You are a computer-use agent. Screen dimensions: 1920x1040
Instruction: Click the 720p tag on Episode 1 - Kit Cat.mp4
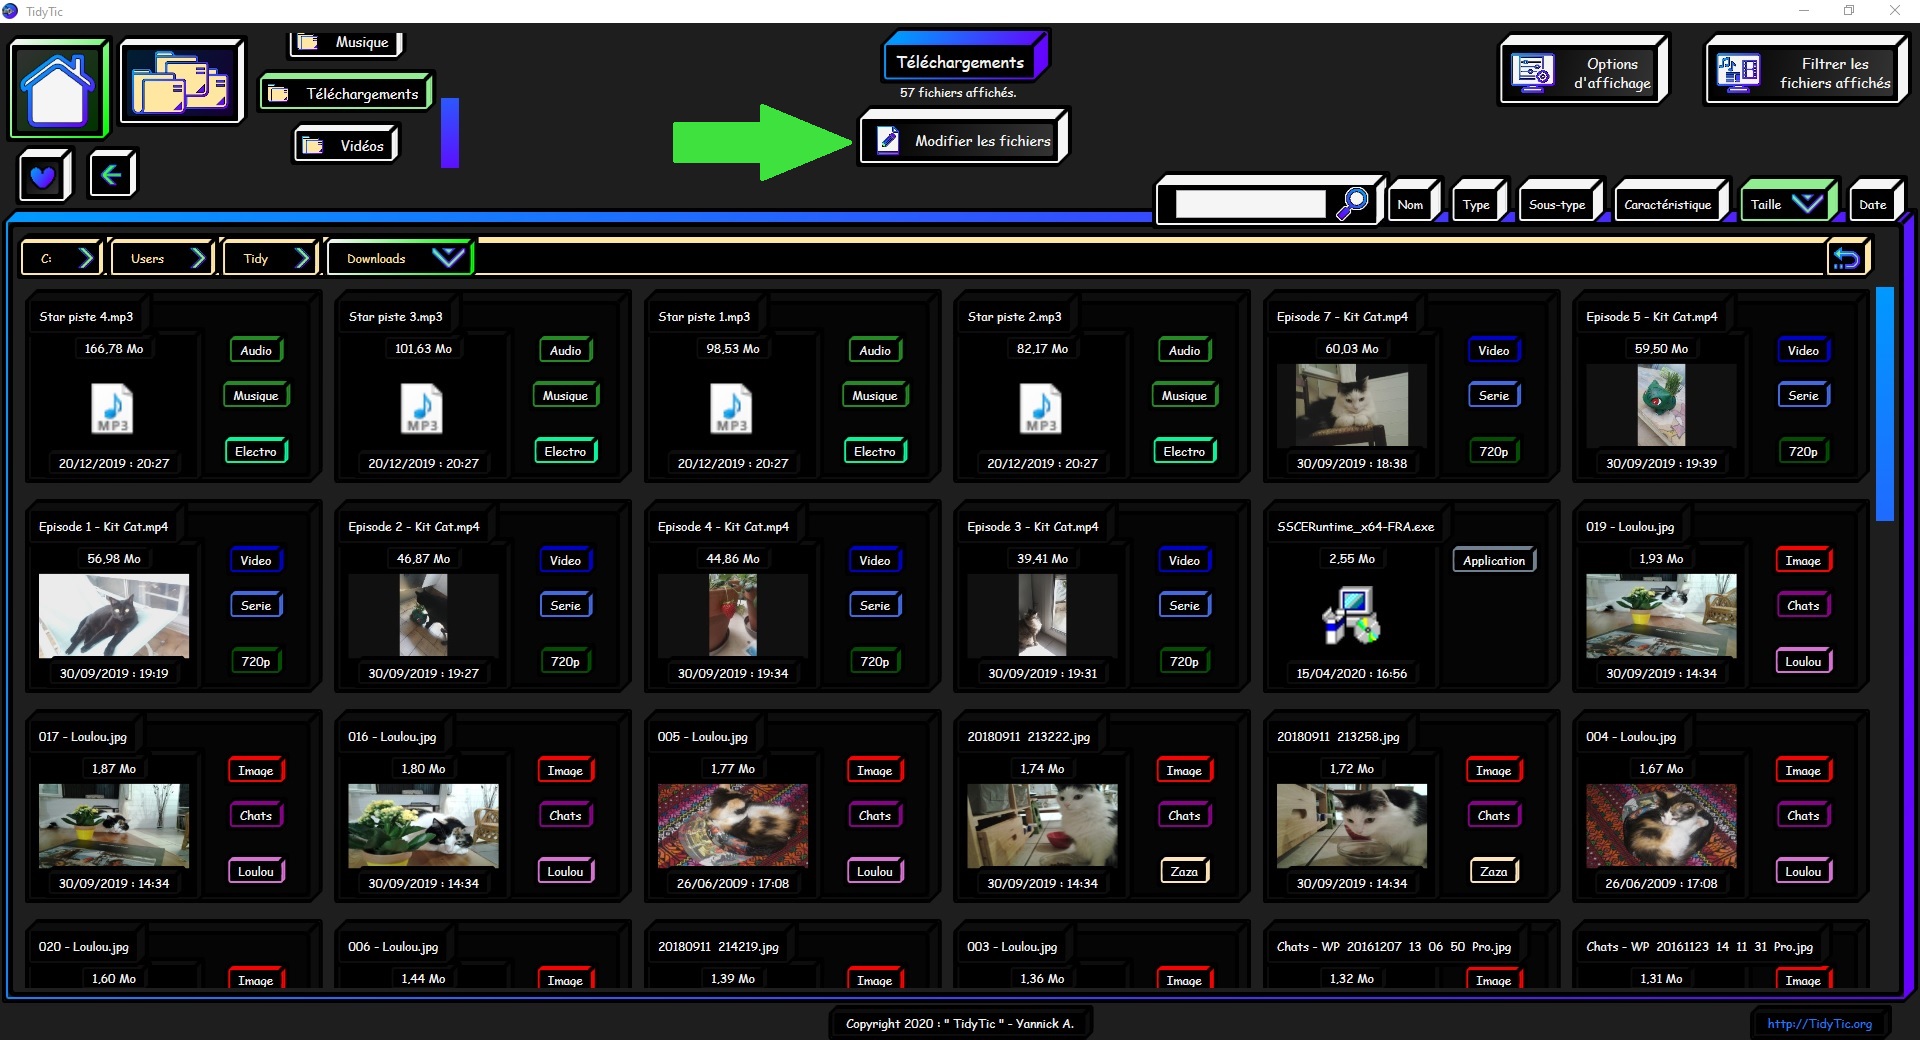point(256,661)
